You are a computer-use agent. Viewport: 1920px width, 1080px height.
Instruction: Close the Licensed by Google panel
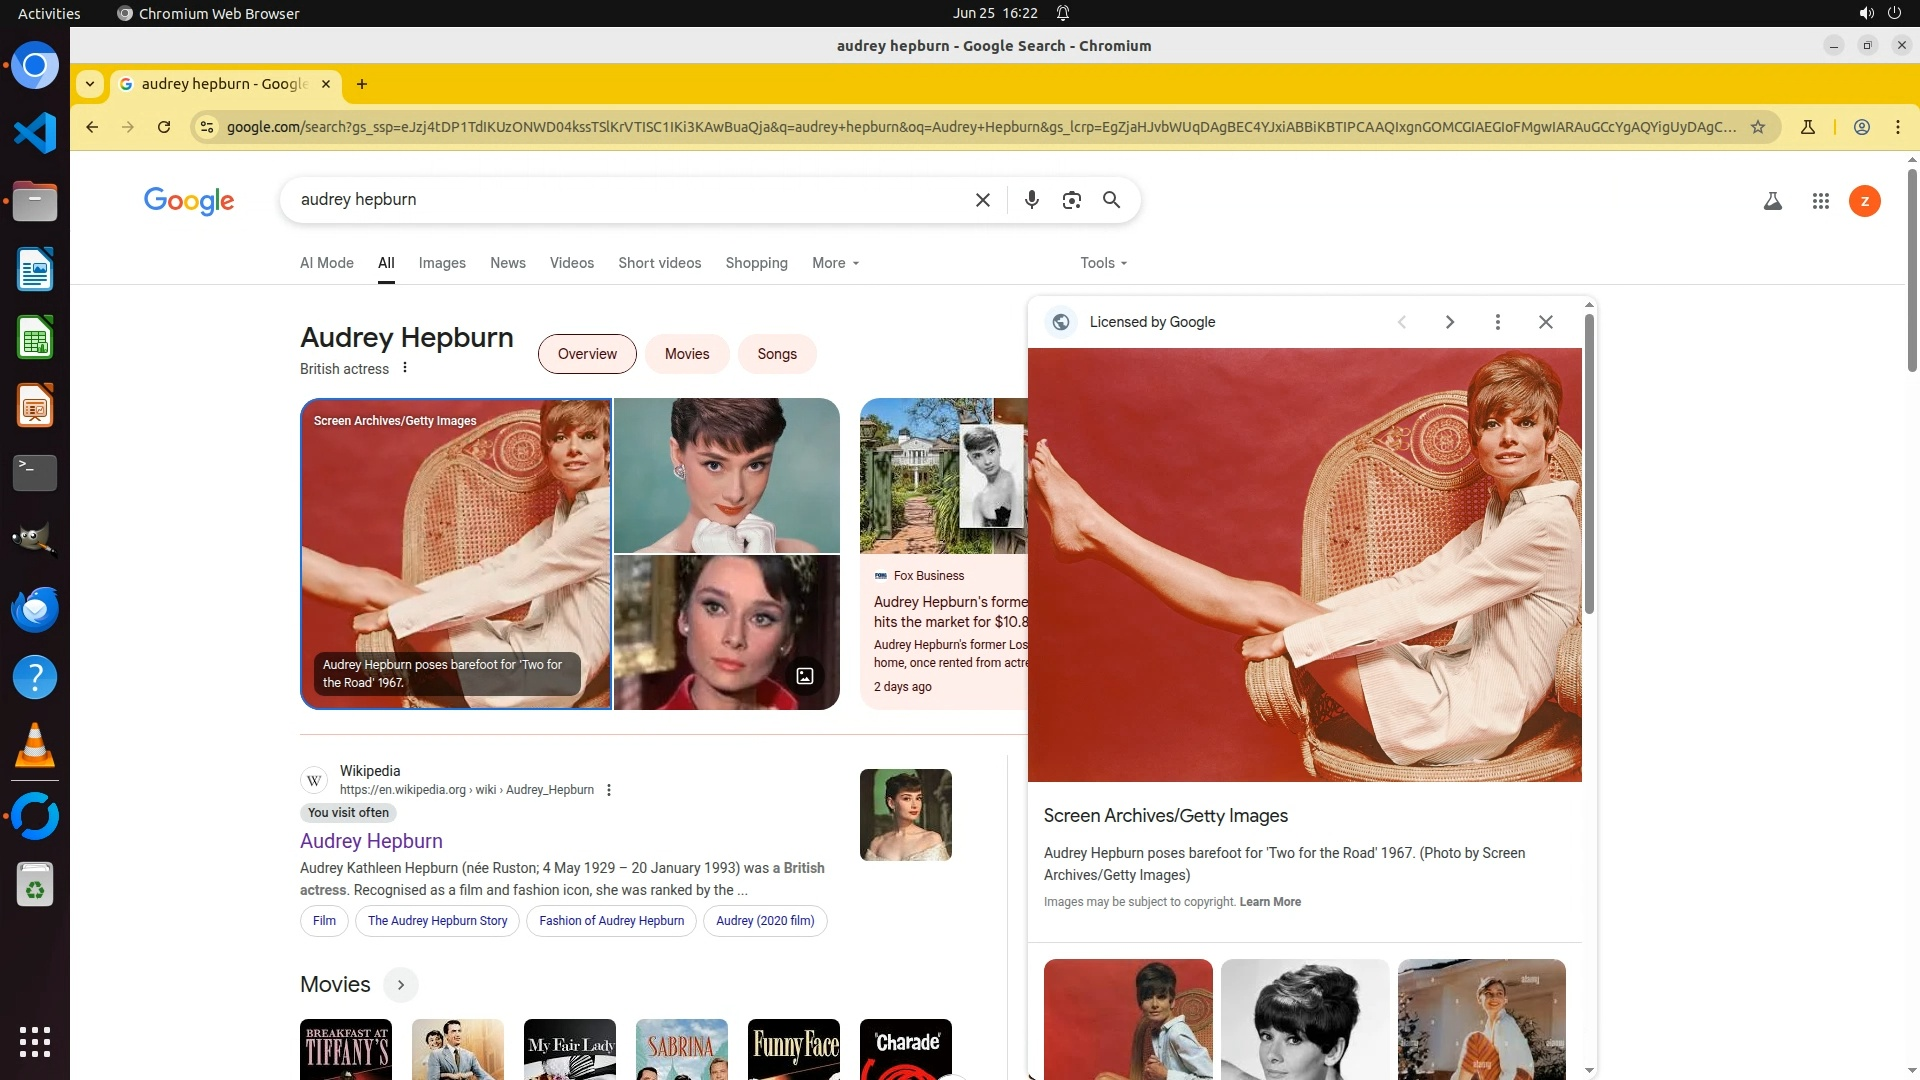click(x=1545, y=322)
